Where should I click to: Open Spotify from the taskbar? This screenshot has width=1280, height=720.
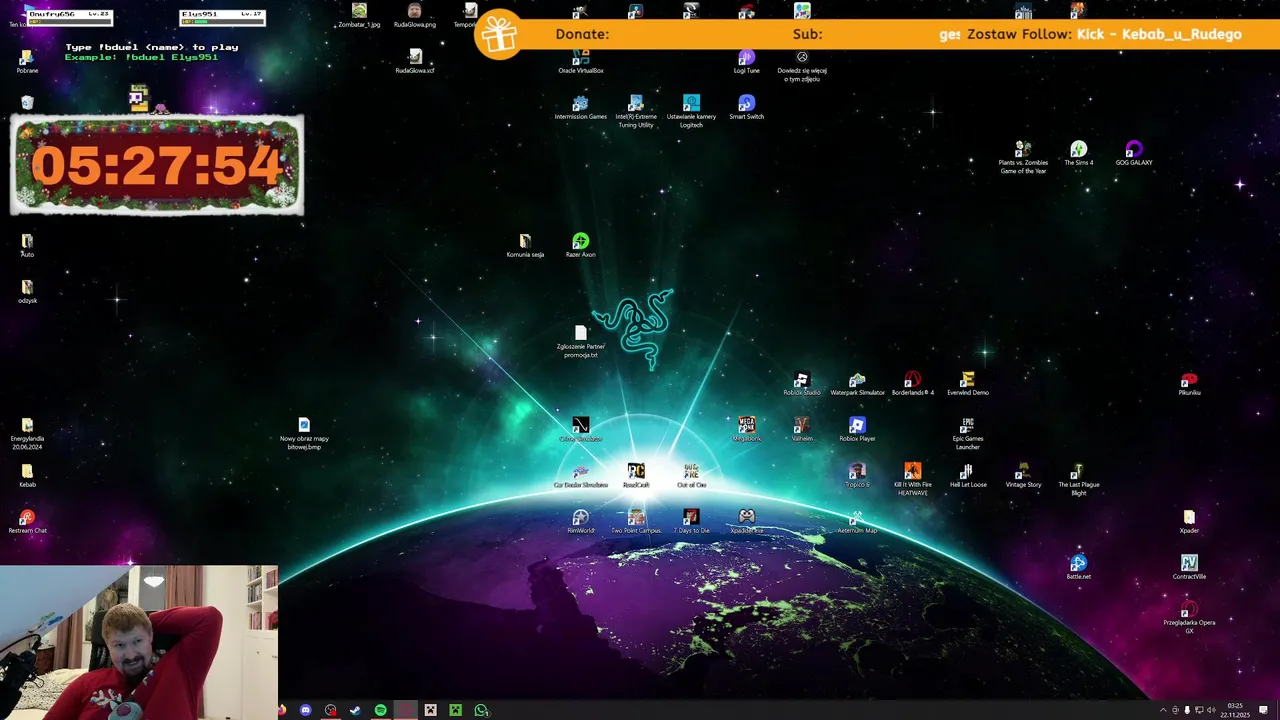(x=380, y=710)
